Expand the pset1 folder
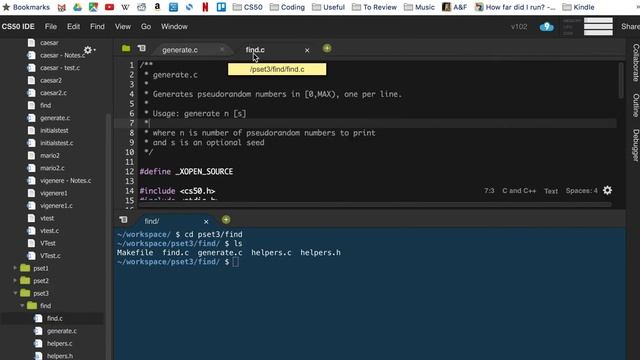 [15, 268]
